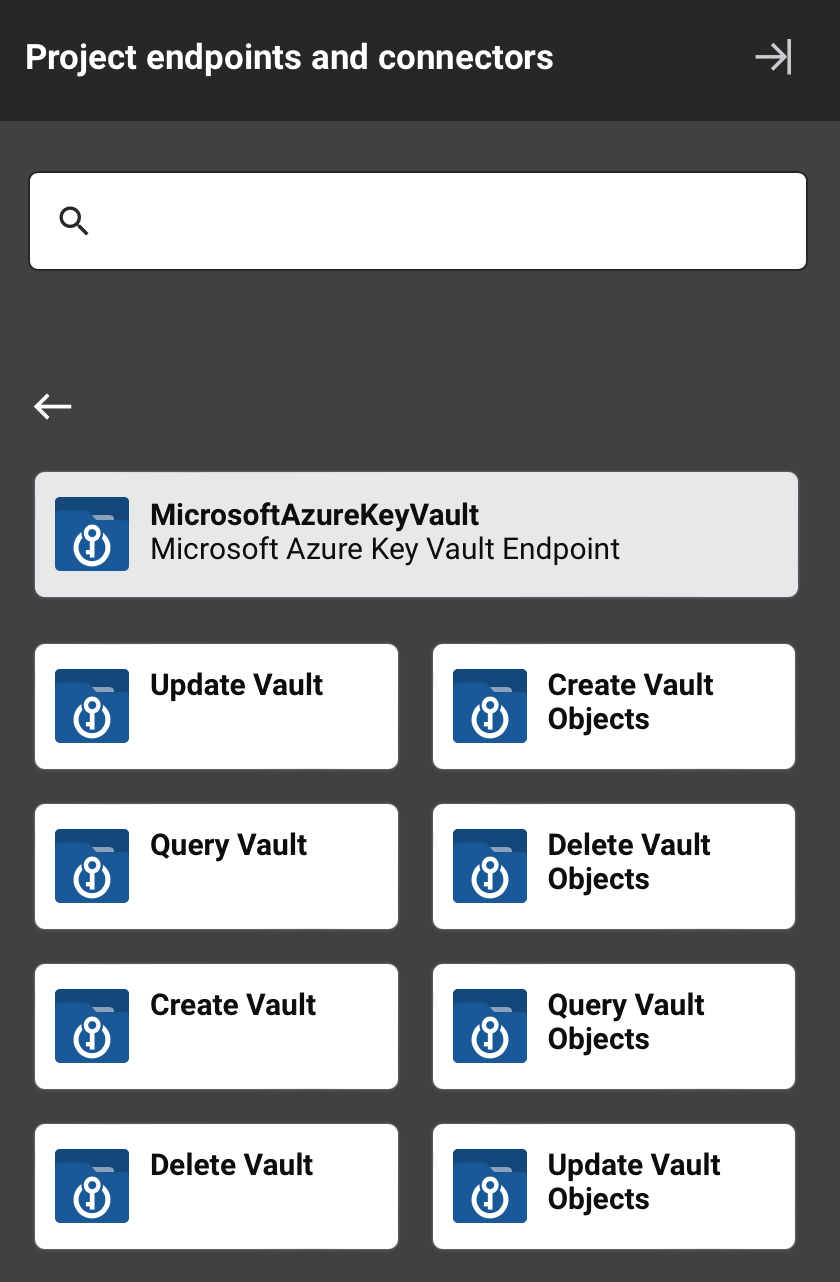Open the Update Vault operation

click(216, 706)
